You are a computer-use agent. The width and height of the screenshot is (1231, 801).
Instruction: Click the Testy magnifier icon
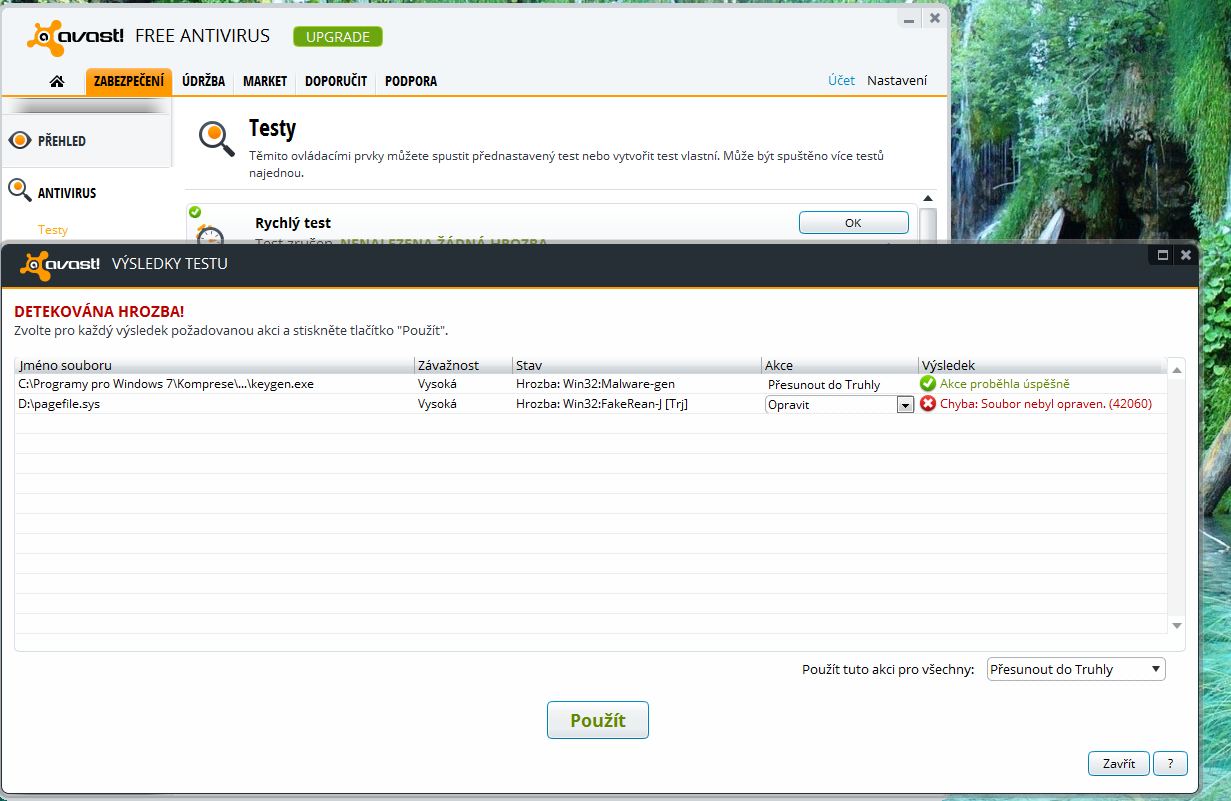pos(216,138)
